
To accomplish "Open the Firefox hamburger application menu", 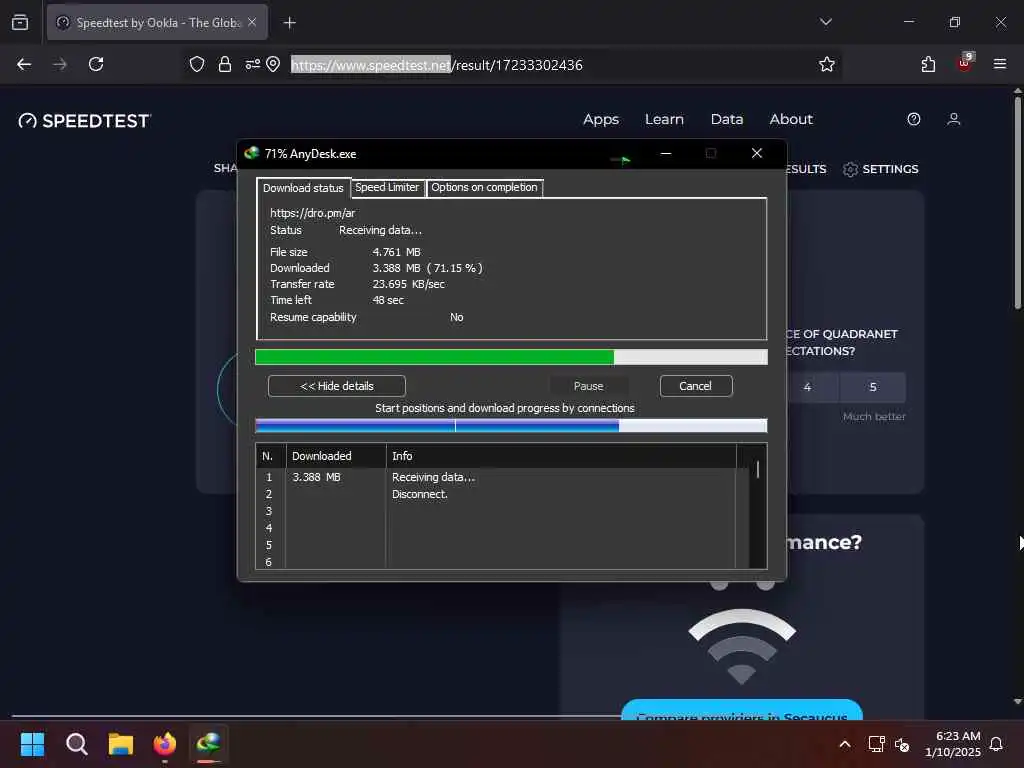I will pyautogui.click(x=1000, y=64).
